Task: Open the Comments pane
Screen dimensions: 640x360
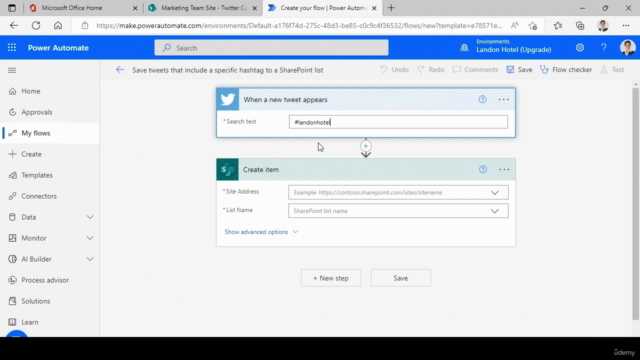Action: pyautogui.click(x=476, y=70)
